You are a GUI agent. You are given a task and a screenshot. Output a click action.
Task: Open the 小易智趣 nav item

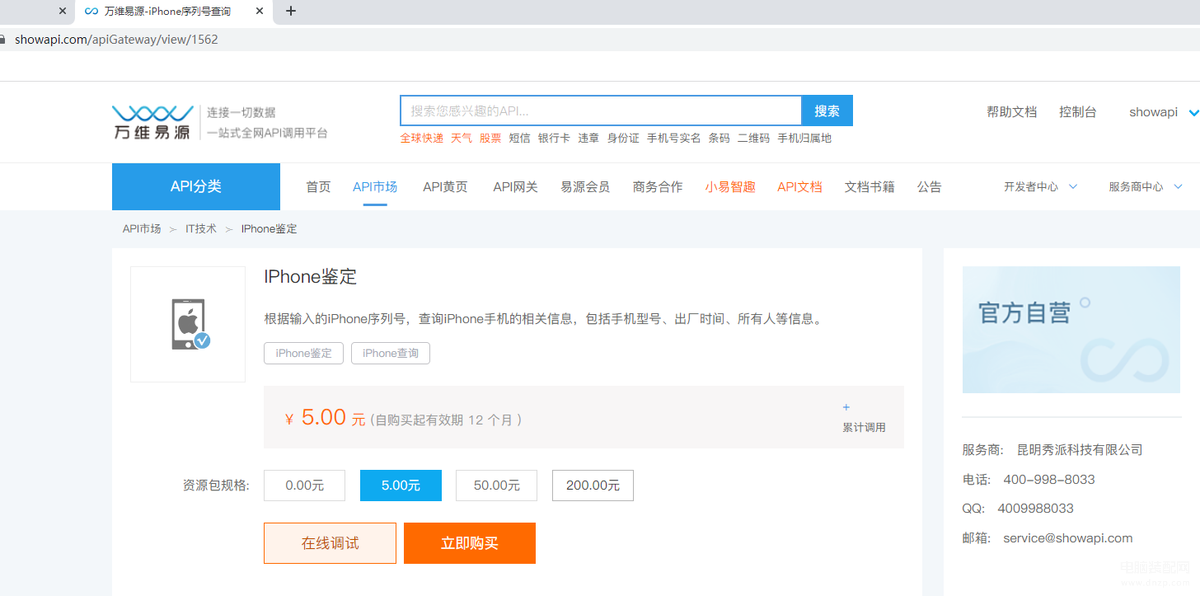(730, 187)
